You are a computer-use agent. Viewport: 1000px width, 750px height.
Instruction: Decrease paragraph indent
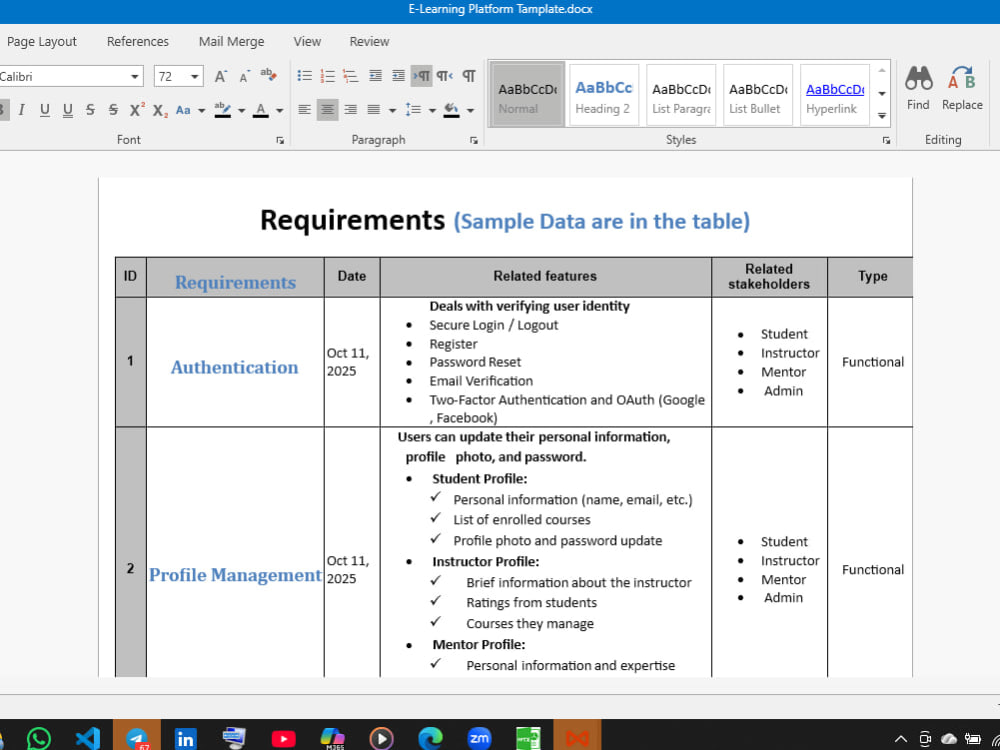tap(376, 77)
